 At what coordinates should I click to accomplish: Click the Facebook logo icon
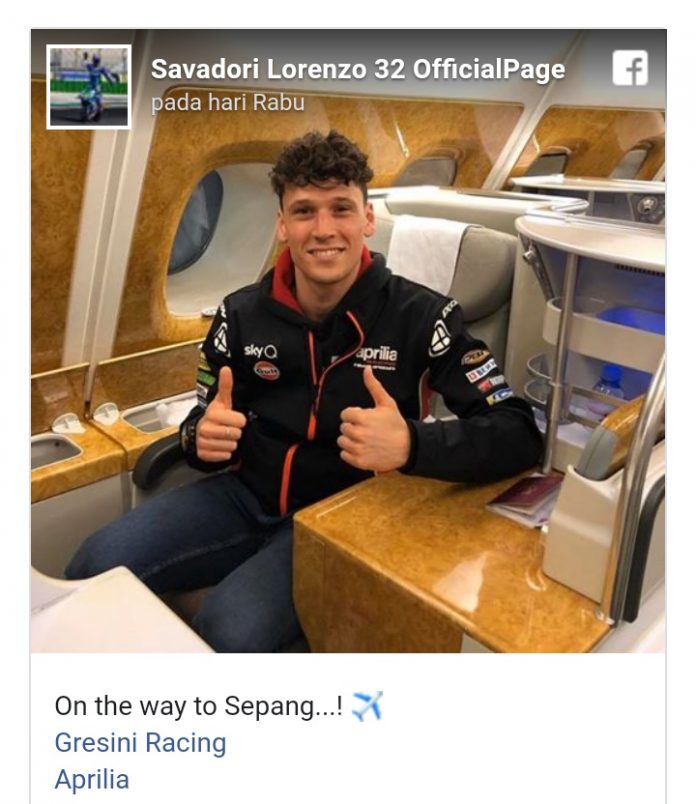coord(630,69)
